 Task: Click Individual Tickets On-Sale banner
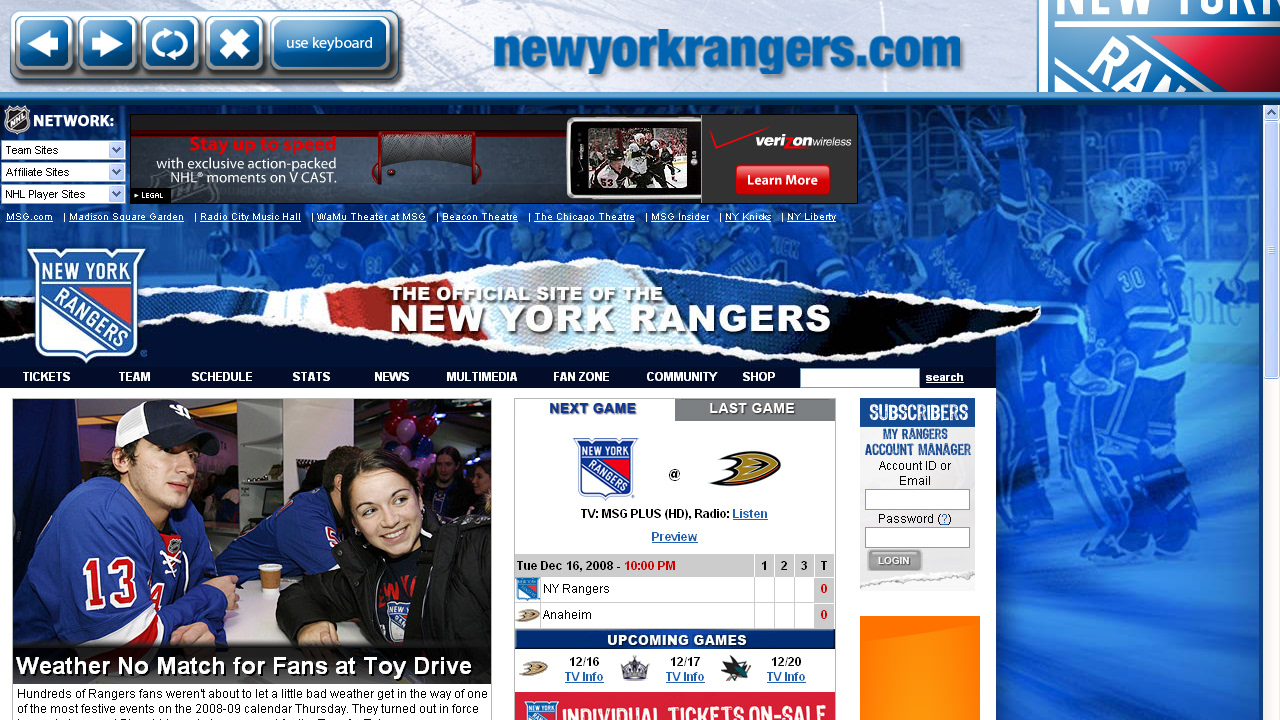click(x=675, y=707)
